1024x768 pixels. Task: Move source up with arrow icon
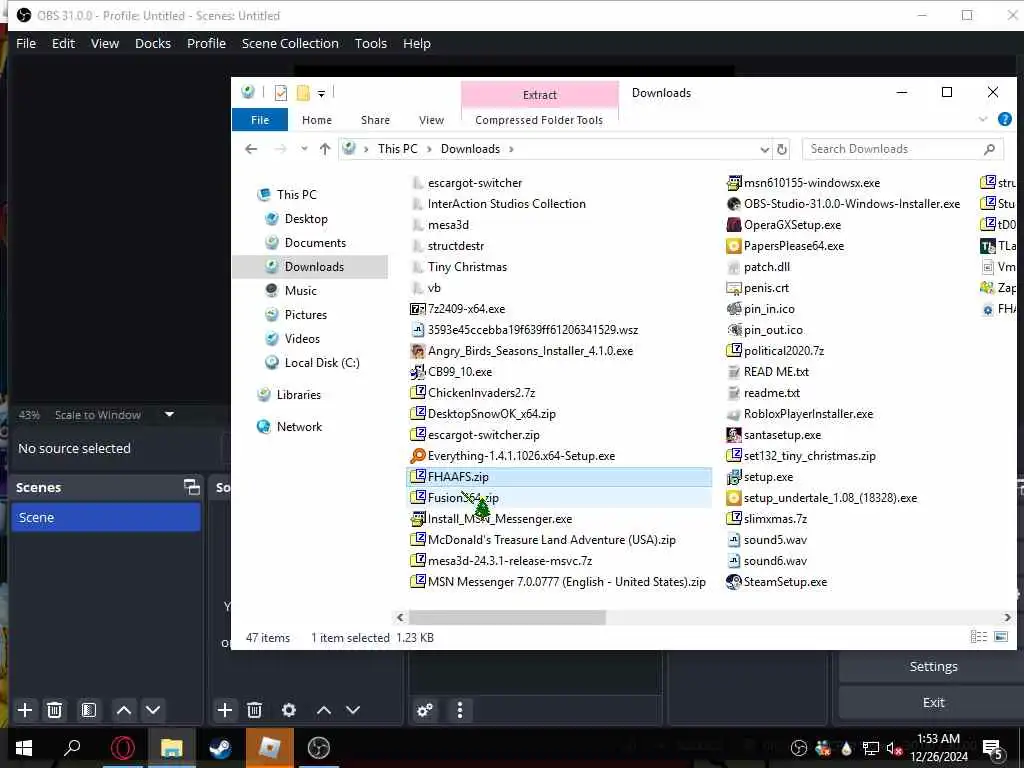[324, 710]
